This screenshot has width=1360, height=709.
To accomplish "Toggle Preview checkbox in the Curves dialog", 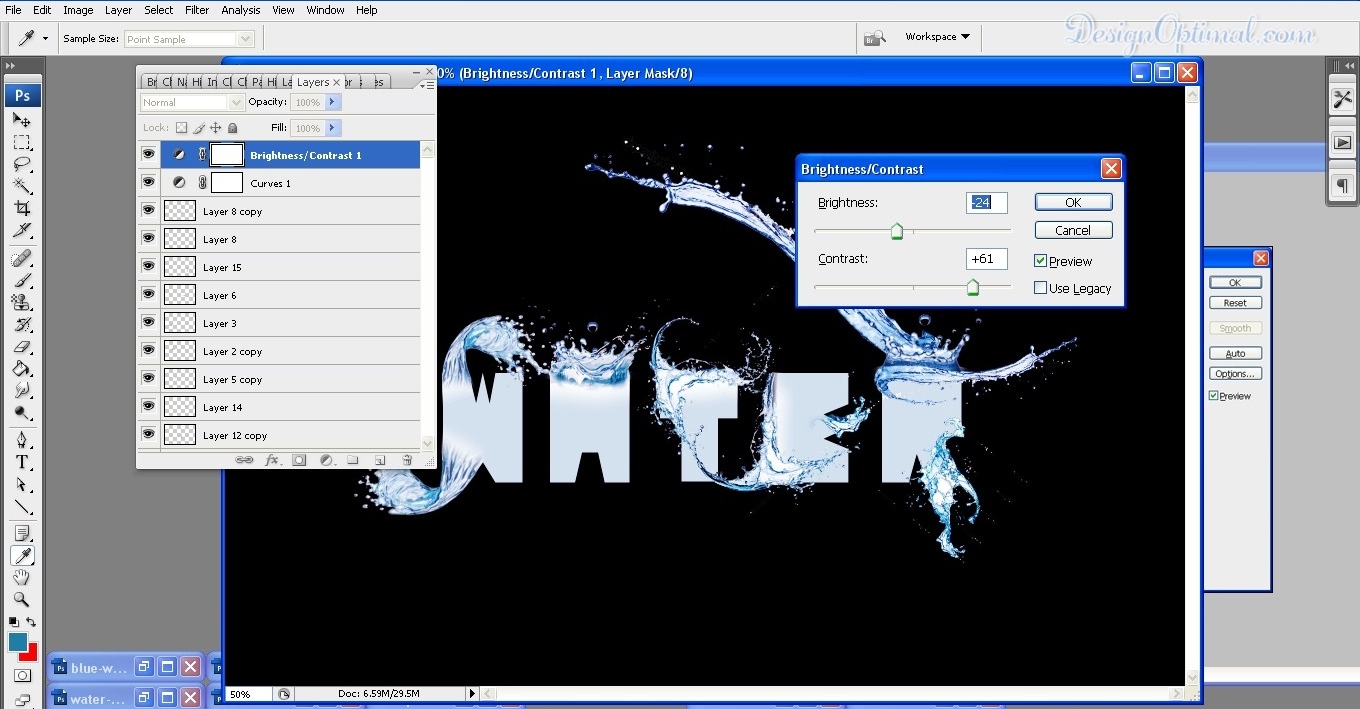I will (1214, 396).
